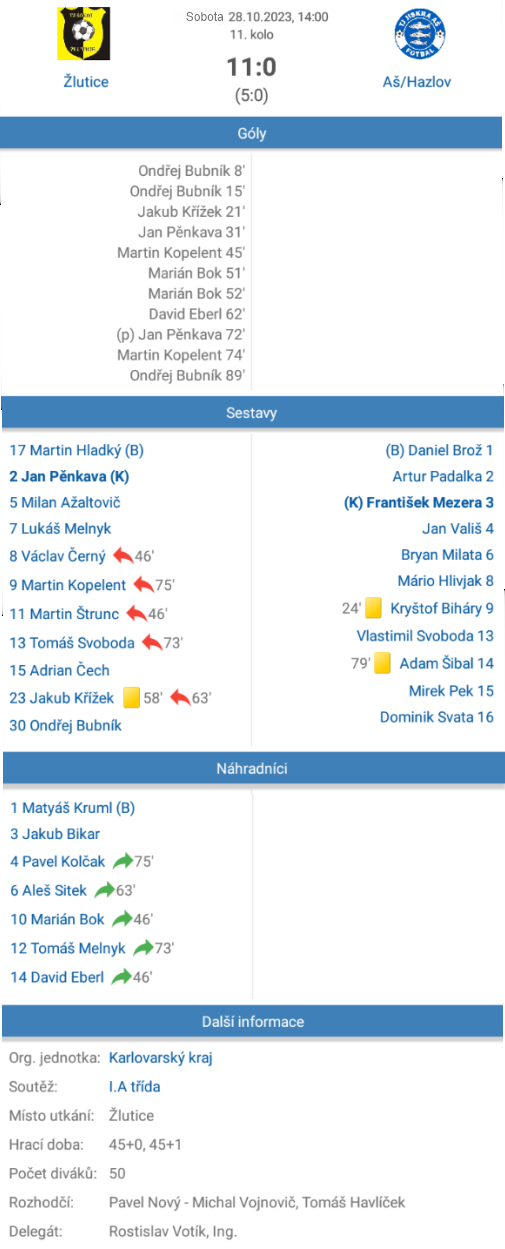Click David Eberl's green arrow icon

coord(122,977)
